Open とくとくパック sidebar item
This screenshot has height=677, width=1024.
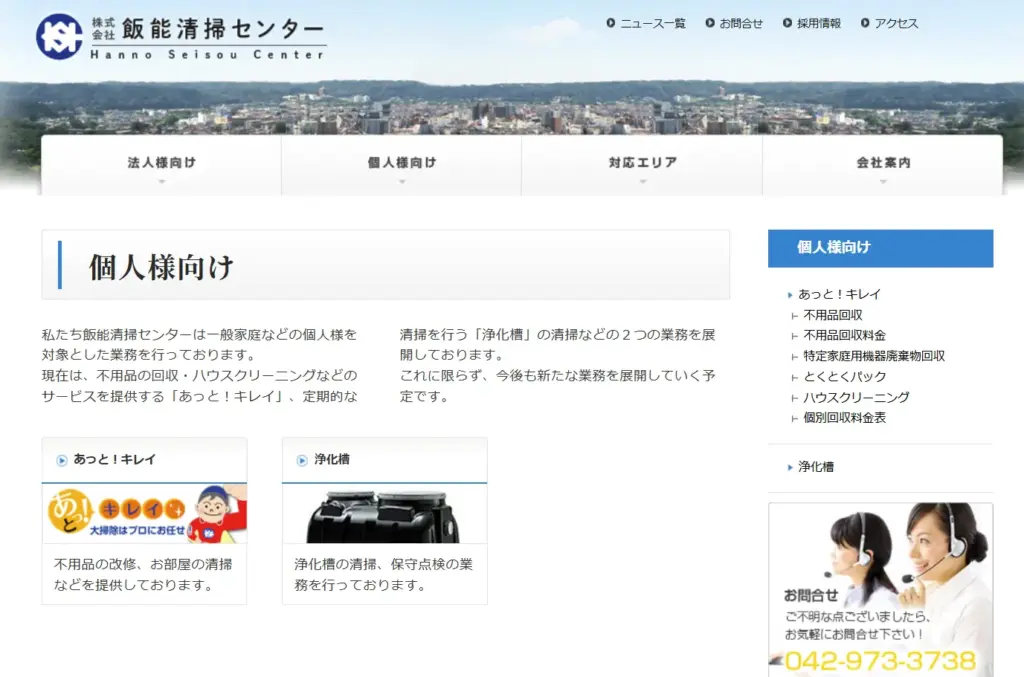click(x=845, y=376)
